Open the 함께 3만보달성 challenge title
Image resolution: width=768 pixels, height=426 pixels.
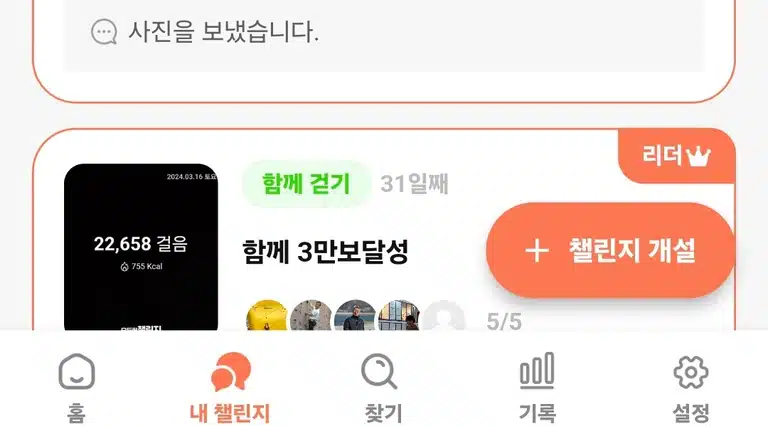click(x=325, y=251)
